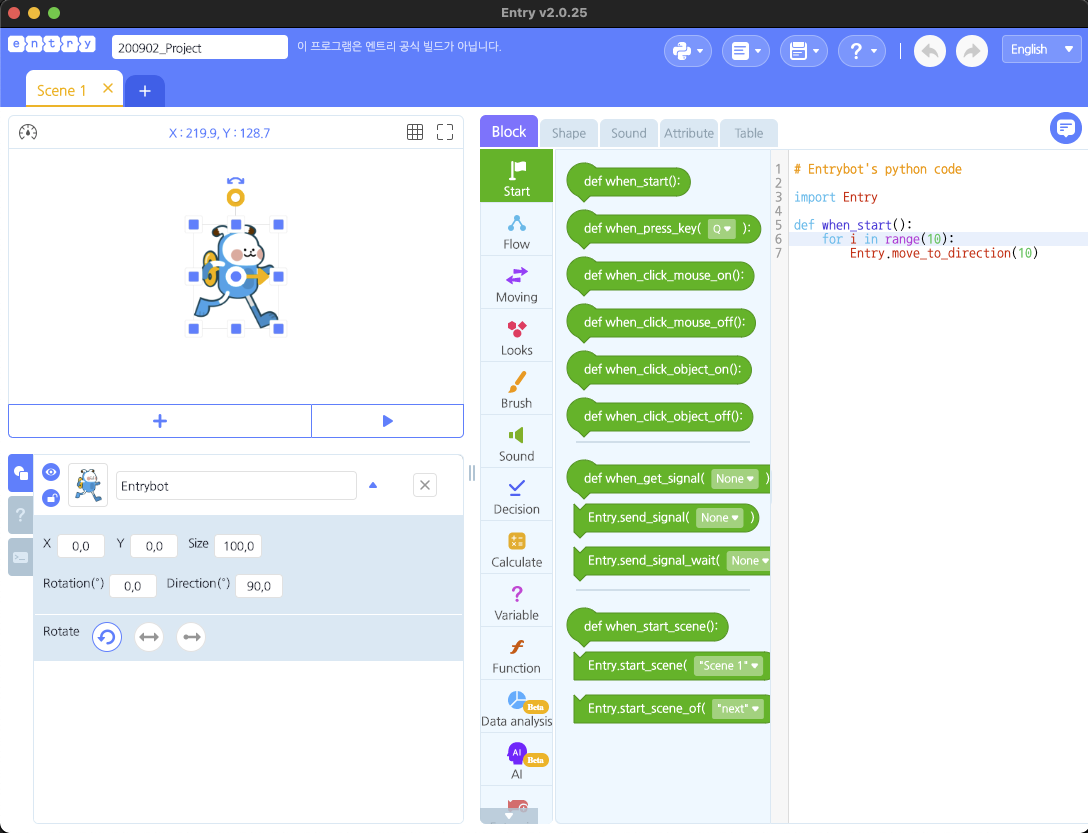Screen dimensions: 1088x833
Task: Click the plus button to add object
Action: (160, 421)
